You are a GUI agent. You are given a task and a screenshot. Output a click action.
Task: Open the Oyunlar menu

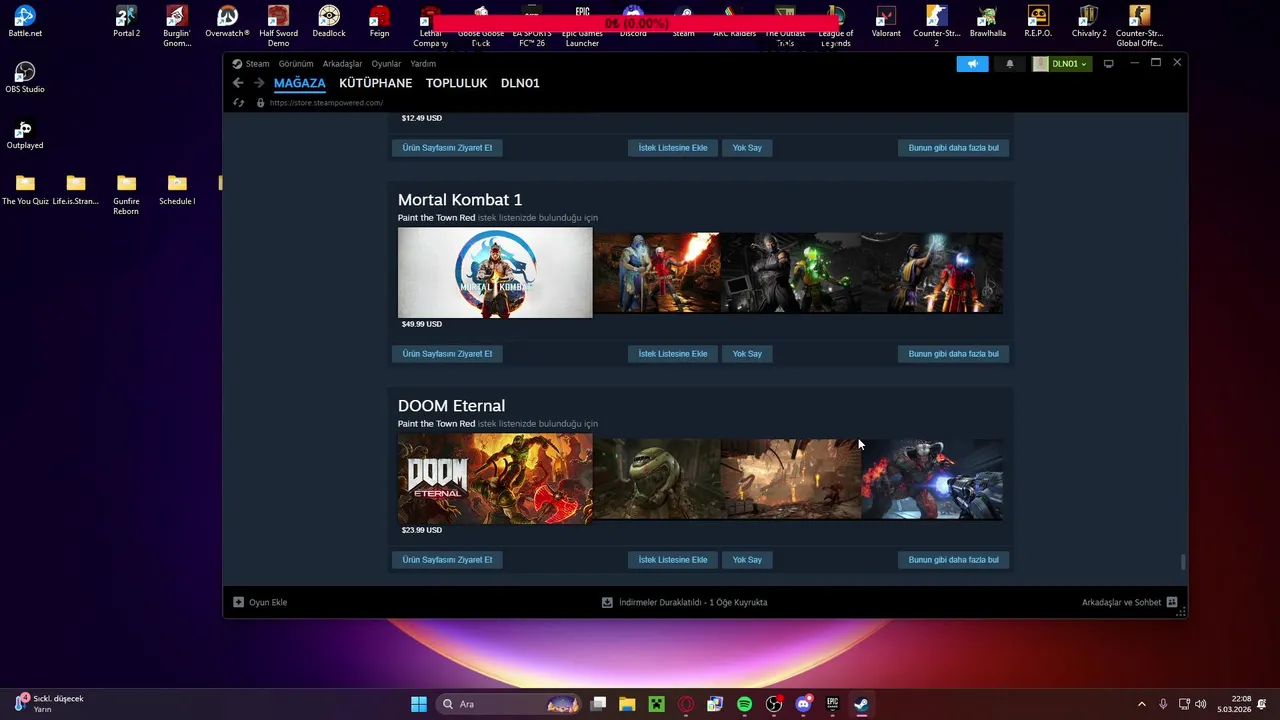coord(386,64)
